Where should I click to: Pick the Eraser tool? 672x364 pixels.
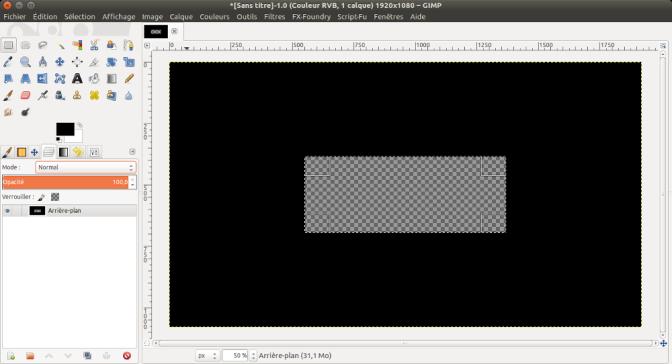[25, 95]
